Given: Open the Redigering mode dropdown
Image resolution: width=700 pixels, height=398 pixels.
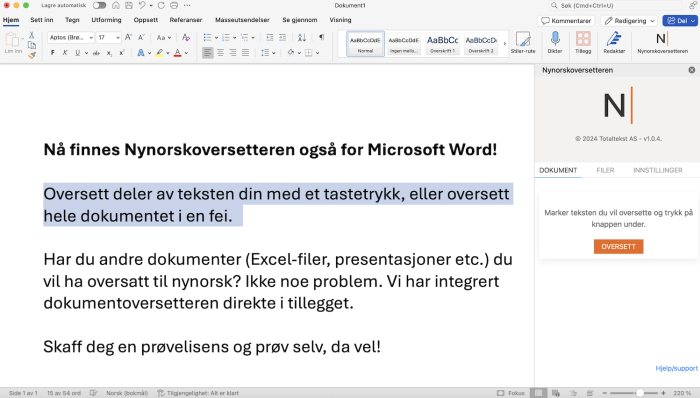Looking at the screenshot, I should 629,21.
